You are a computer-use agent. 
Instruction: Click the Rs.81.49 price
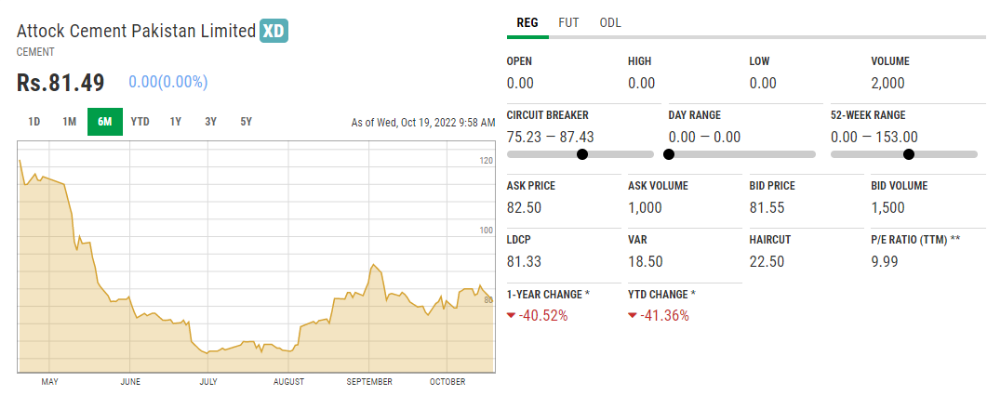tap(60, 82)
